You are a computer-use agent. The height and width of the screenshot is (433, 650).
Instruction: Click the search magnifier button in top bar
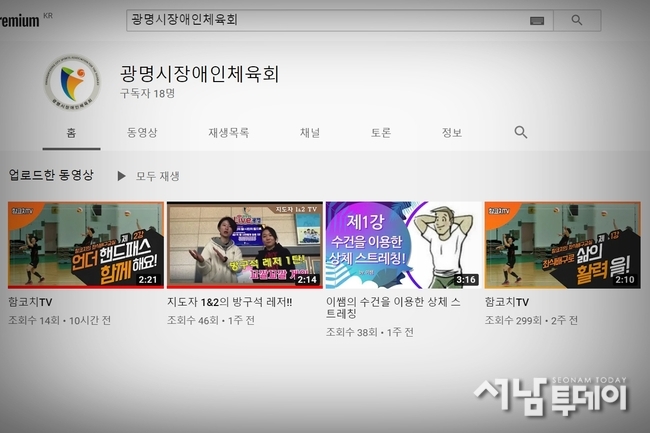[577, 20]
